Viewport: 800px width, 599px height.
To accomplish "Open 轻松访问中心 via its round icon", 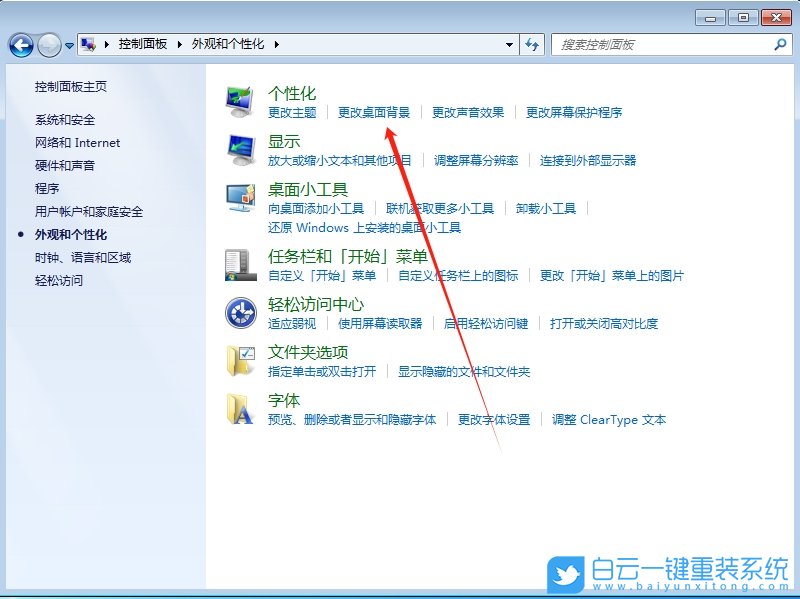I will click(240, 312).
